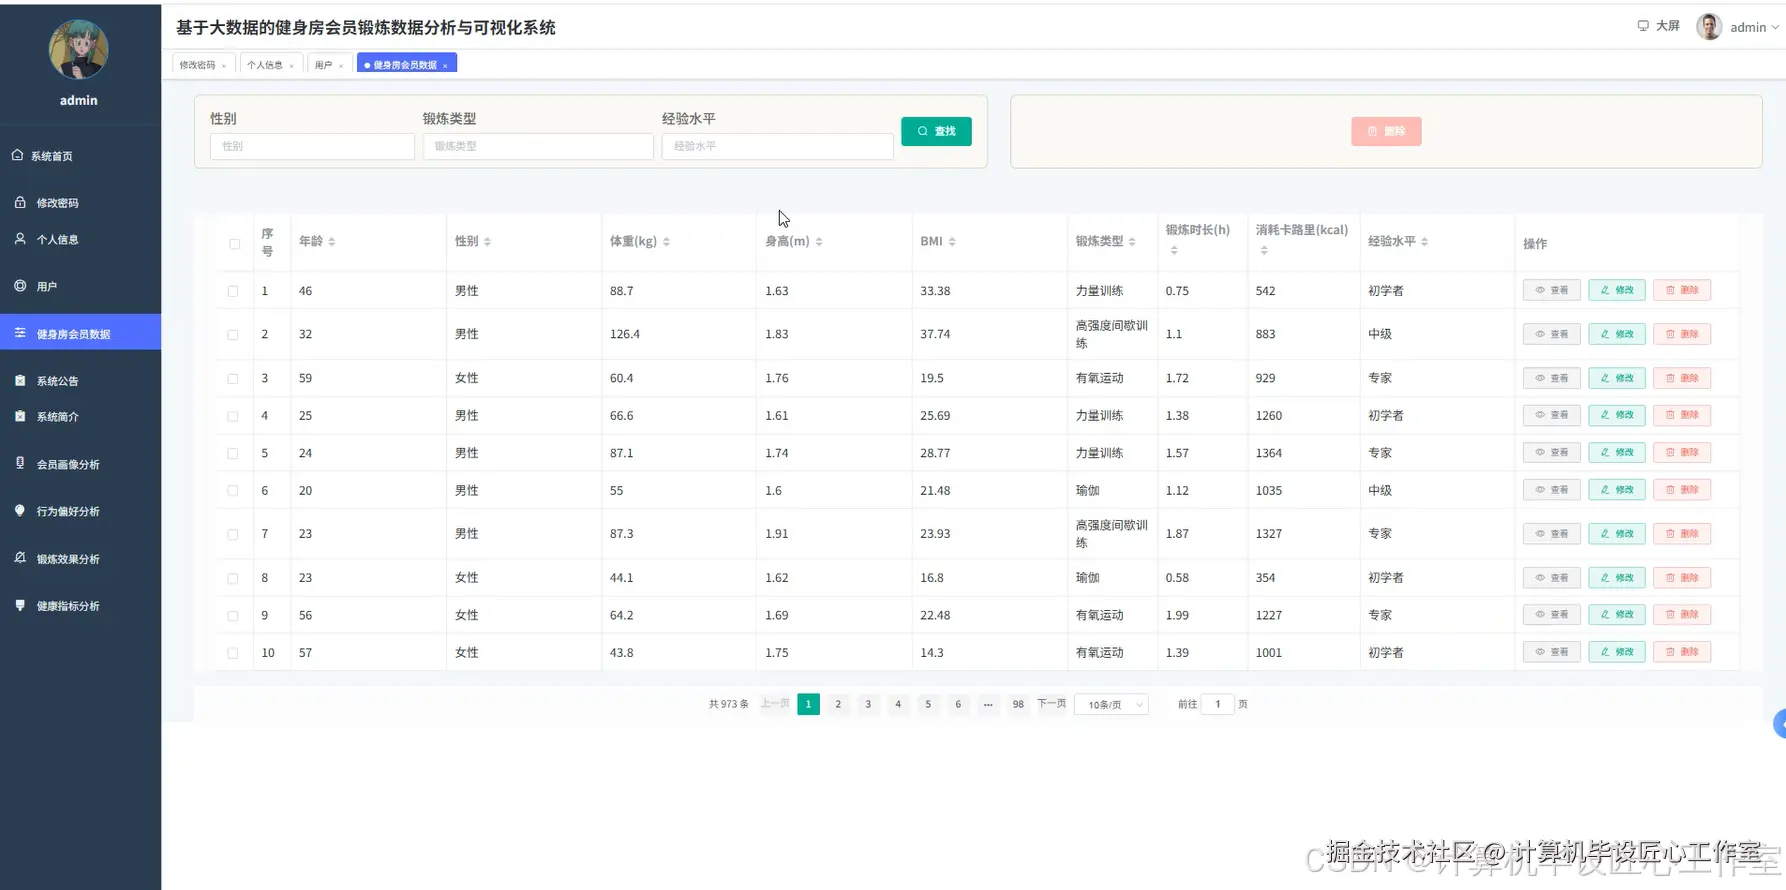Edit row 2 using the 修改 button
The height and width of the screenshot is (890, 1786).
1617,334
